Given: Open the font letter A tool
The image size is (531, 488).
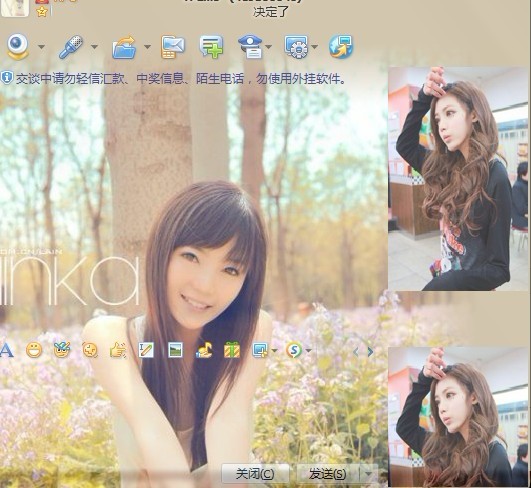Looking at the screenshot, I should 6,350.
